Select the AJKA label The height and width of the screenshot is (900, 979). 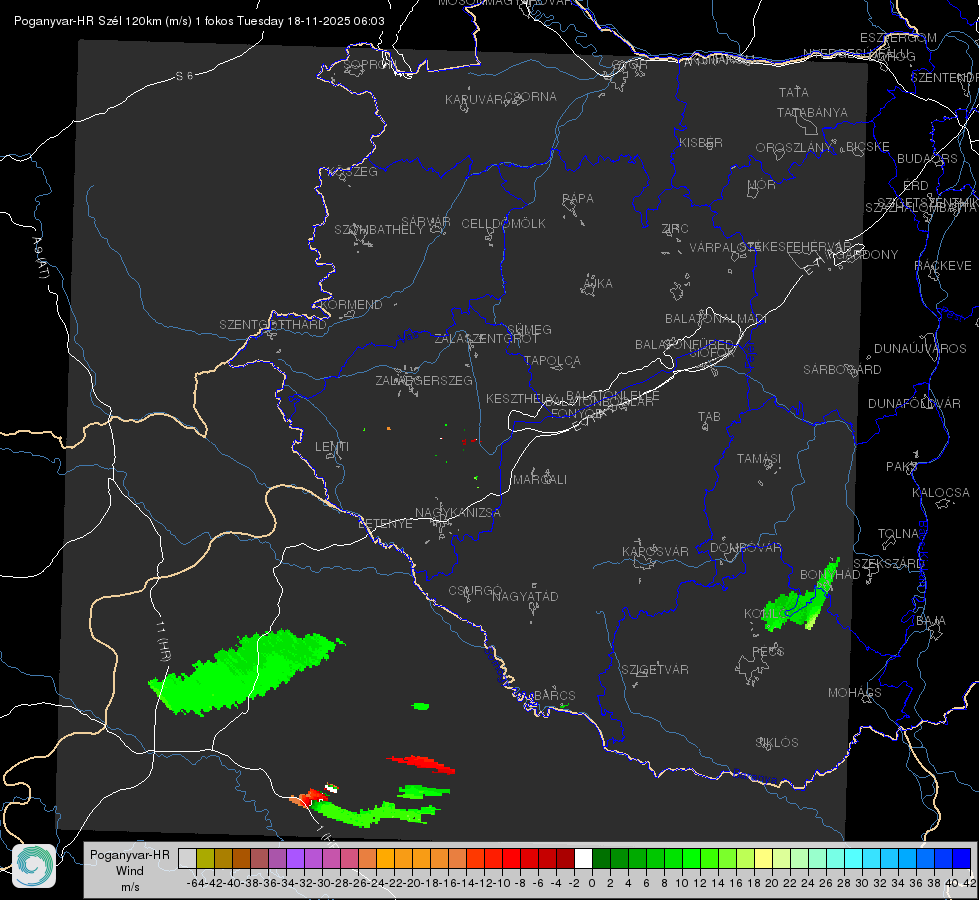[597, 284]
